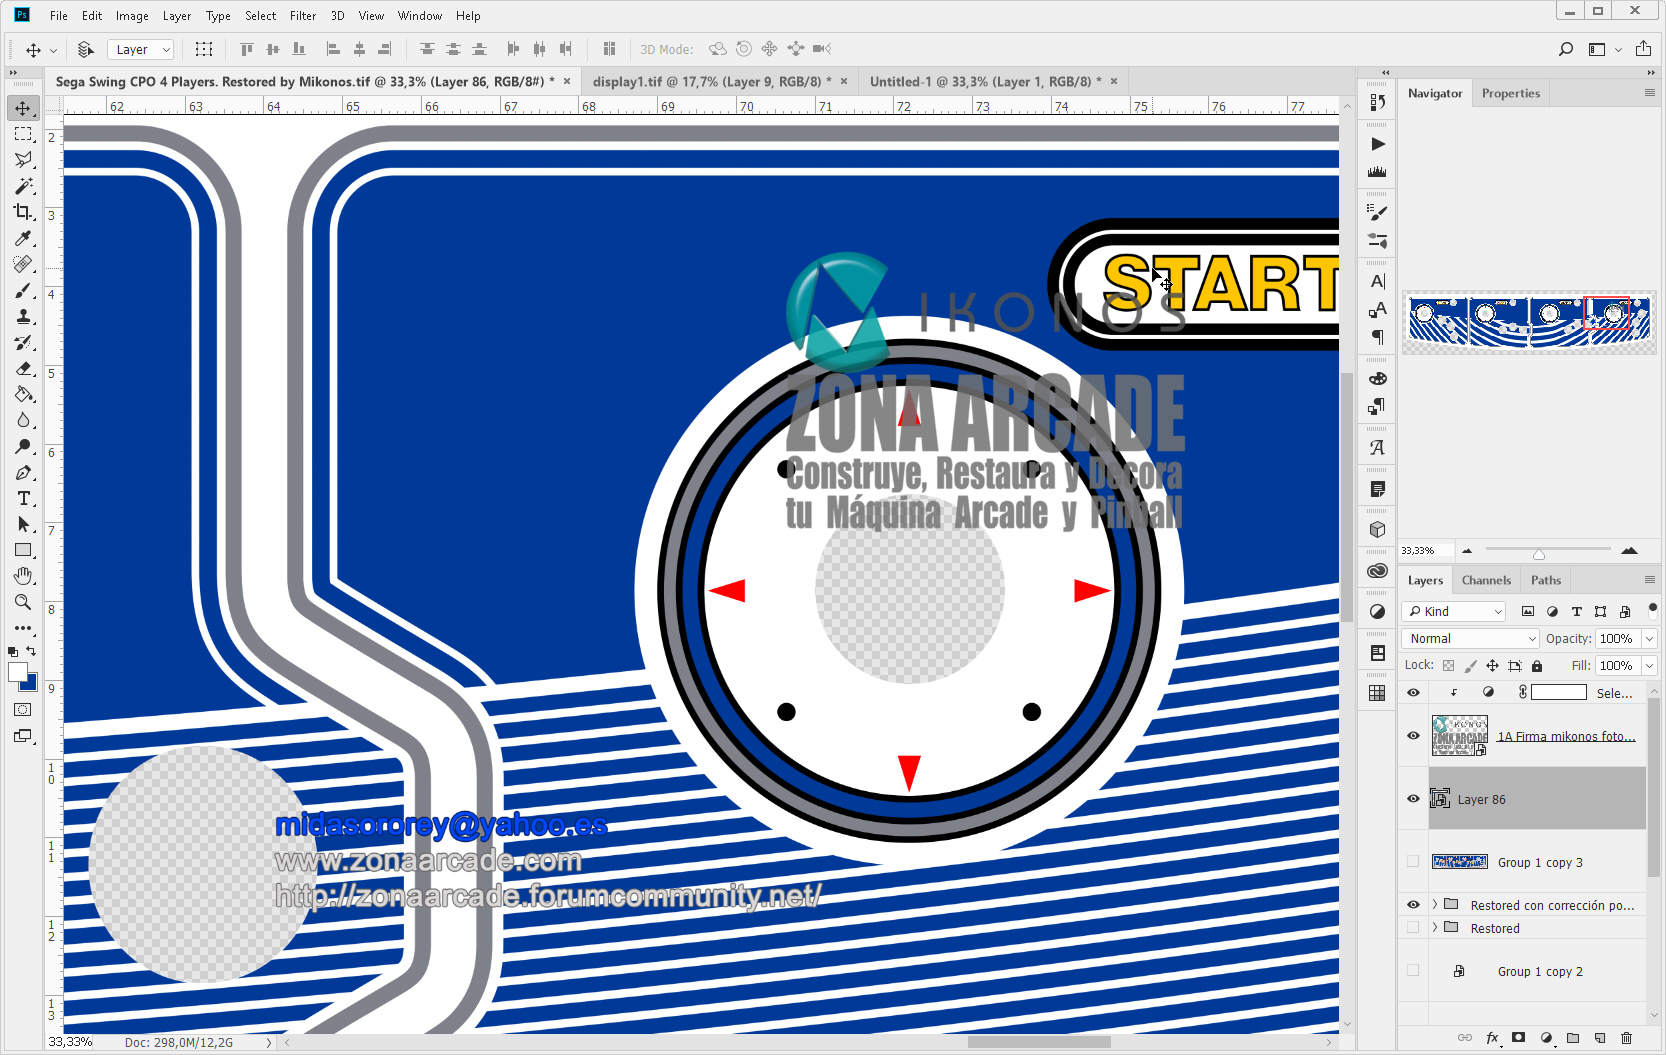
Task: Switch to the Channels tab
Action: pyautogui.click(x=1486, y=580)
